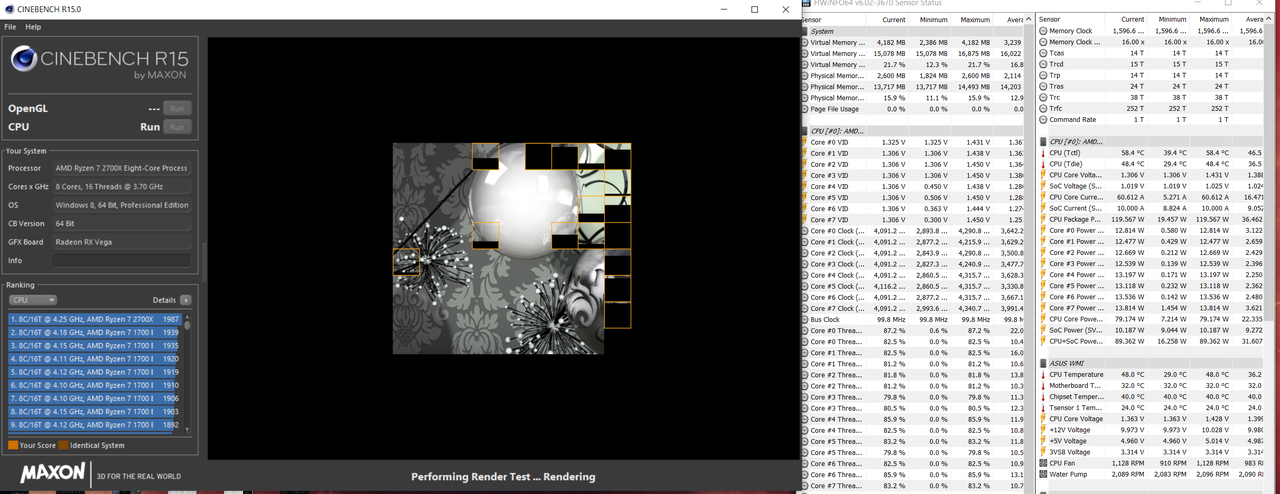Select the Page File Usage sensor row
Image resolution: width=1280 pixels, height=494 pixels.
(912, 109)
